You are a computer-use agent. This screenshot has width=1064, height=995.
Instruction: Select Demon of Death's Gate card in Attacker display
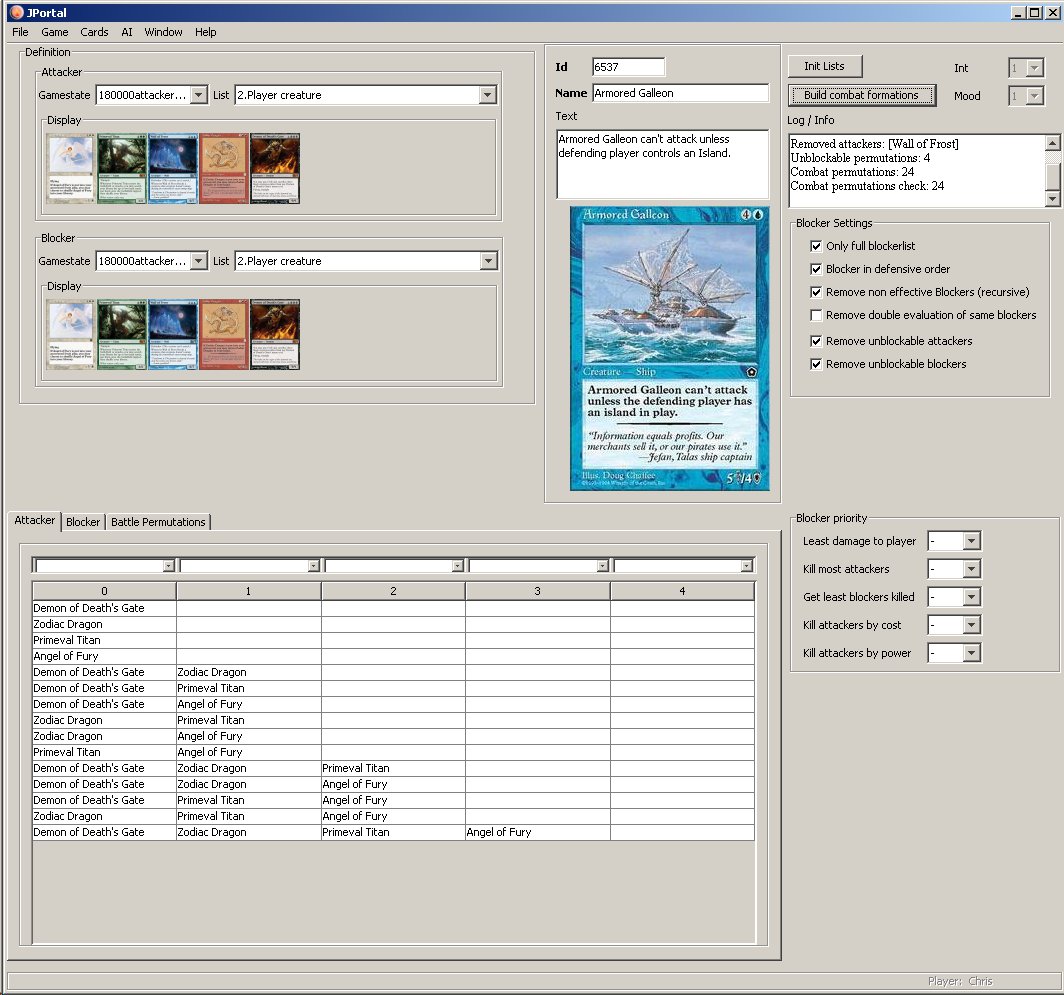point(275,168)
